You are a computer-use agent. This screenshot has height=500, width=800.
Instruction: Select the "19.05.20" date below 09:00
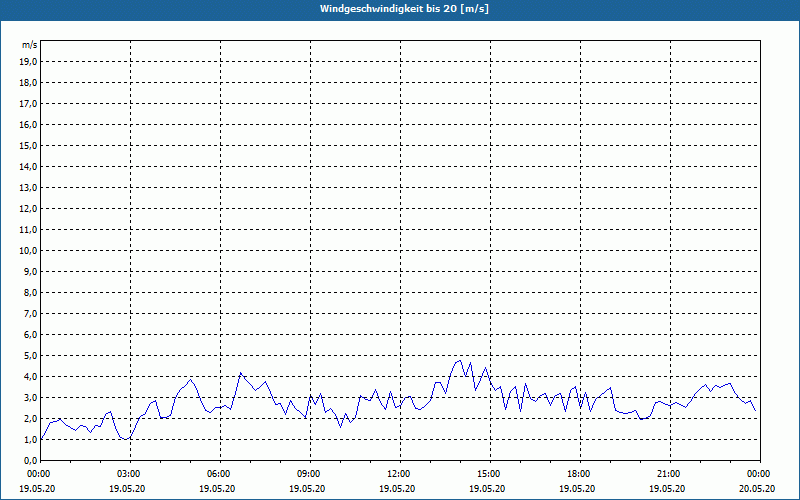pos(307,488)
